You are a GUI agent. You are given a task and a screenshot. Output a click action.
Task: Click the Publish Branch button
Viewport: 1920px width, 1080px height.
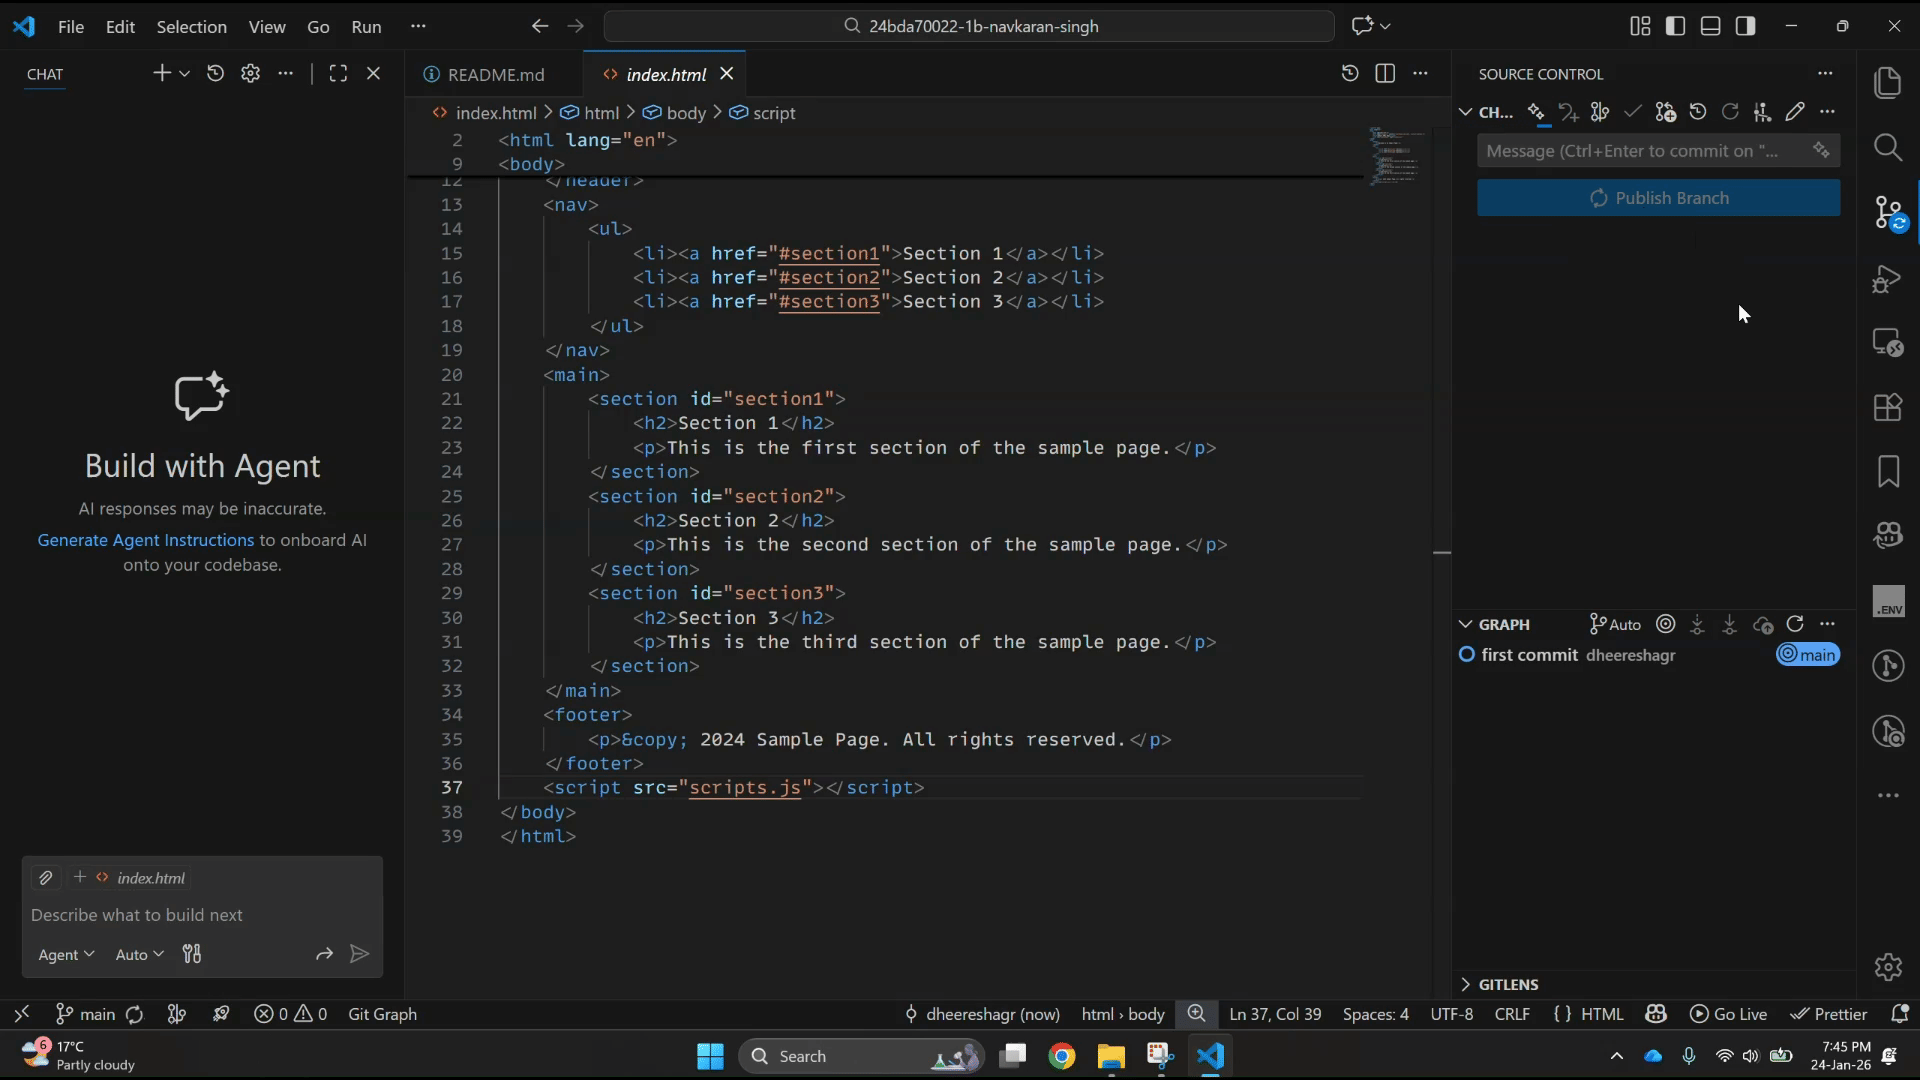click(x=1658, y=198)
